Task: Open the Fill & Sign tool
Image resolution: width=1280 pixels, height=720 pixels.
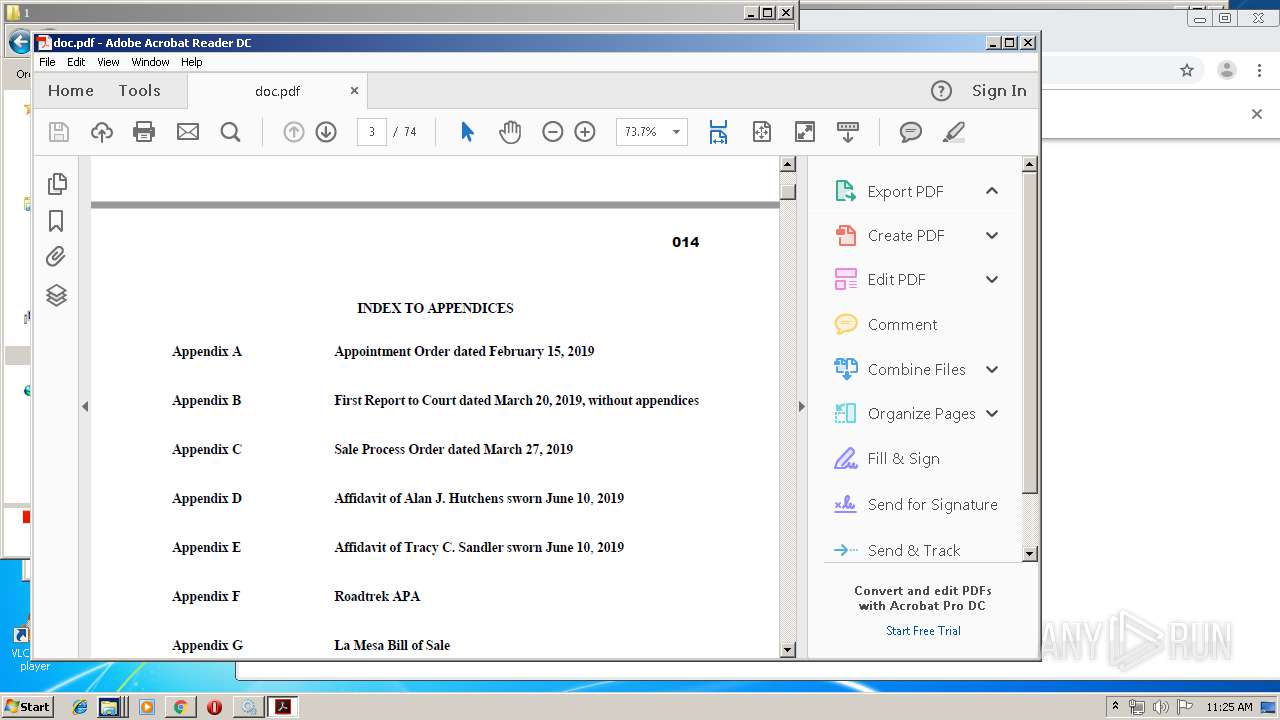Action: pos(903,458)
